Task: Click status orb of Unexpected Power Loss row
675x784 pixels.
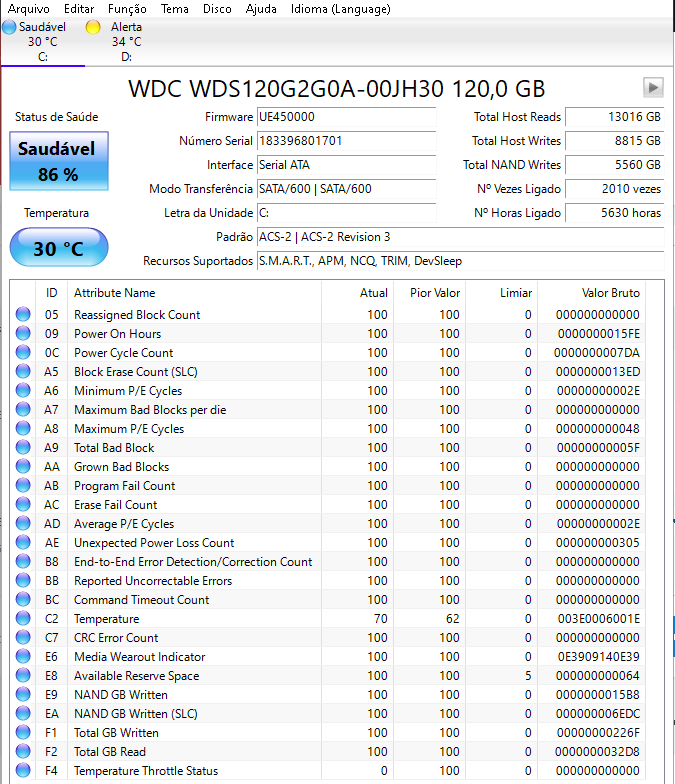Action: click(23, 542)
